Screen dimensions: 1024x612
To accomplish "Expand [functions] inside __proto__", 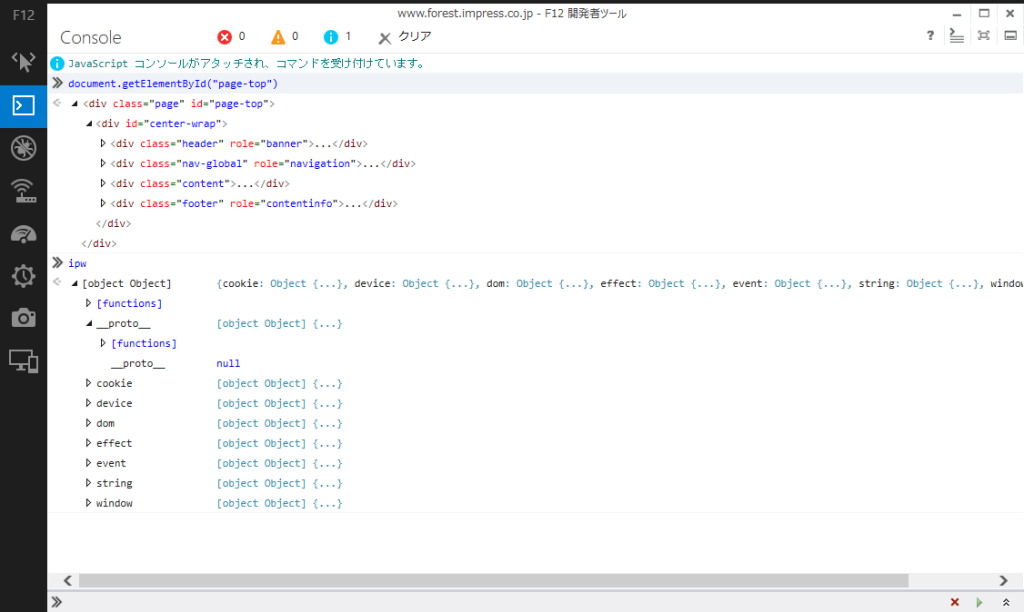I will pyautogui.click(x=103, y=343).
